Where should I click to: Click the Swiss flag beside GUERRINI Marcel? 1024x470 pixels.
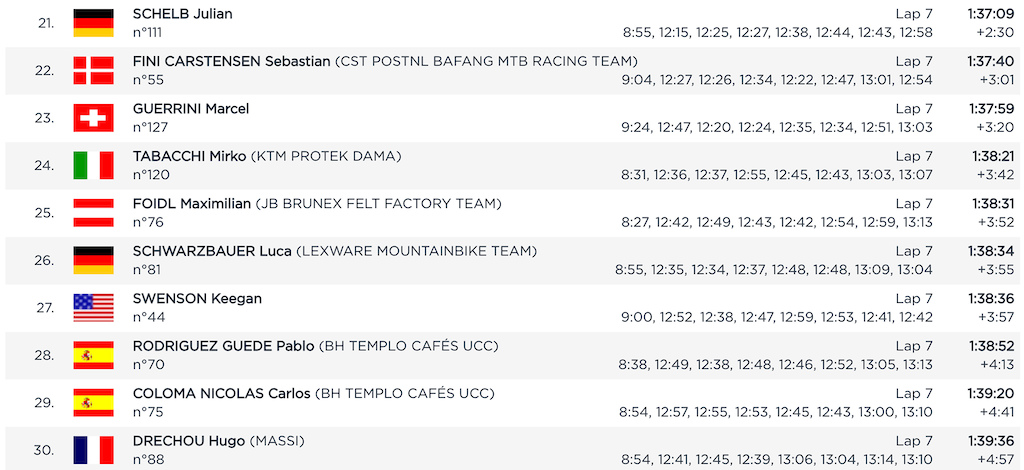[x=93, y=118]
